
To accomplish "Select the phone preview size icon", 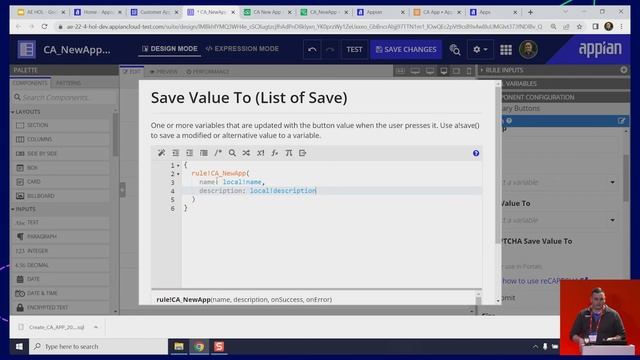I will click(469, 71).
